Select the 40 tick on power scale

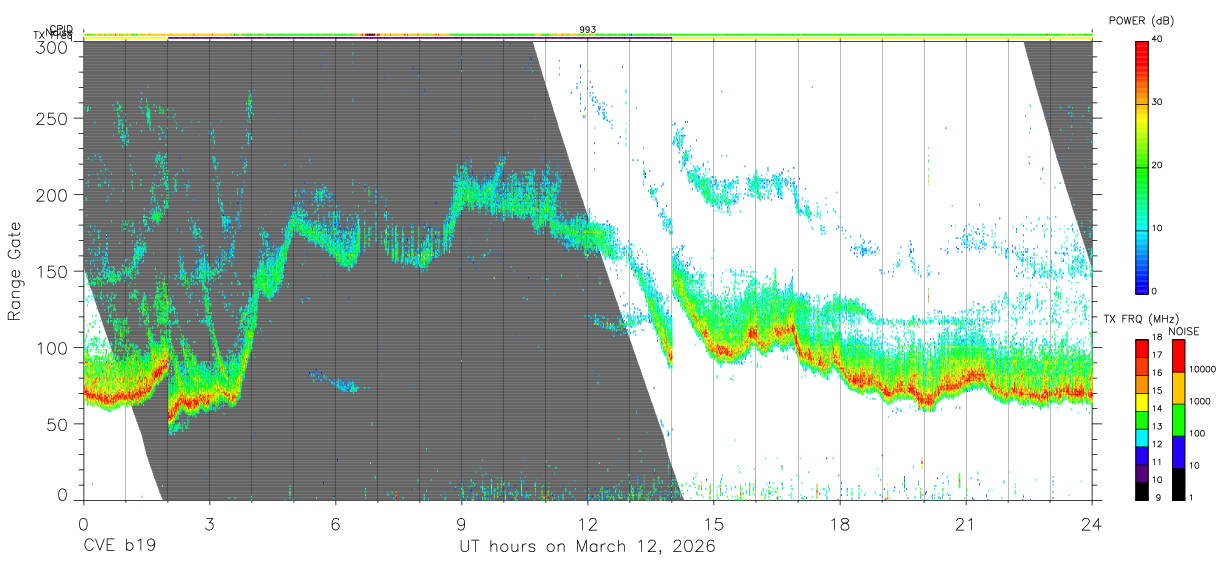[x=1159, y=39]
